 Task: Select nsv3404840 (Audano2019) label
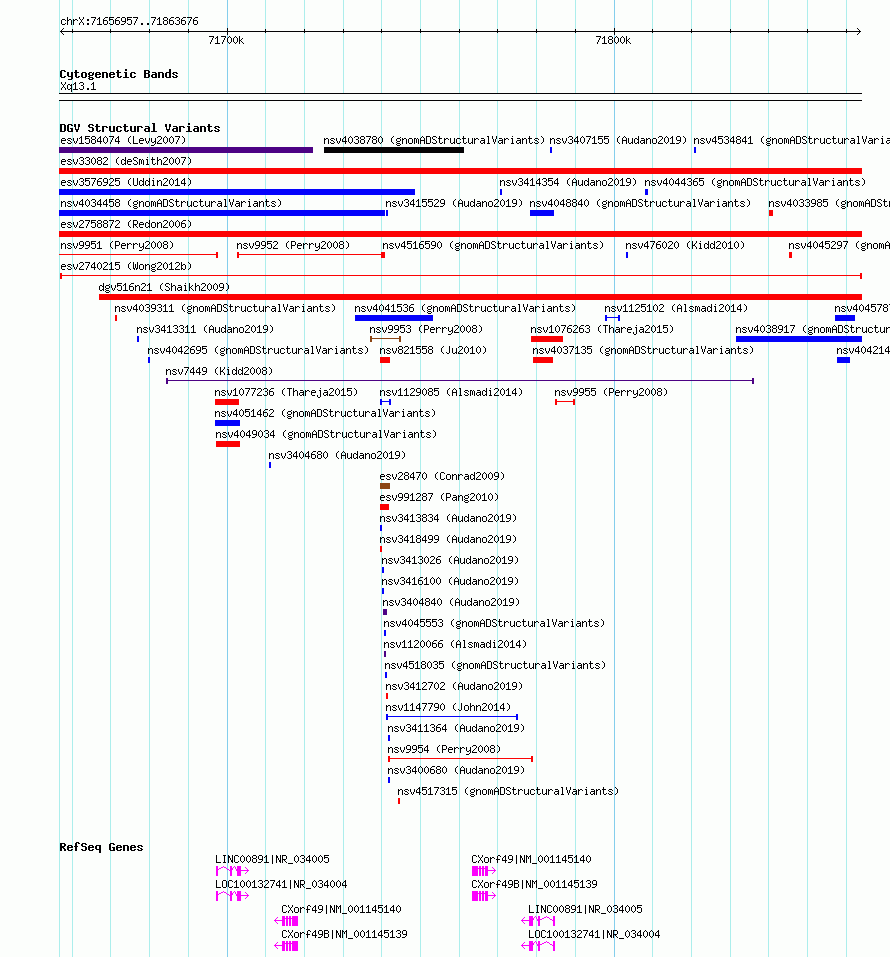[451, 602]
